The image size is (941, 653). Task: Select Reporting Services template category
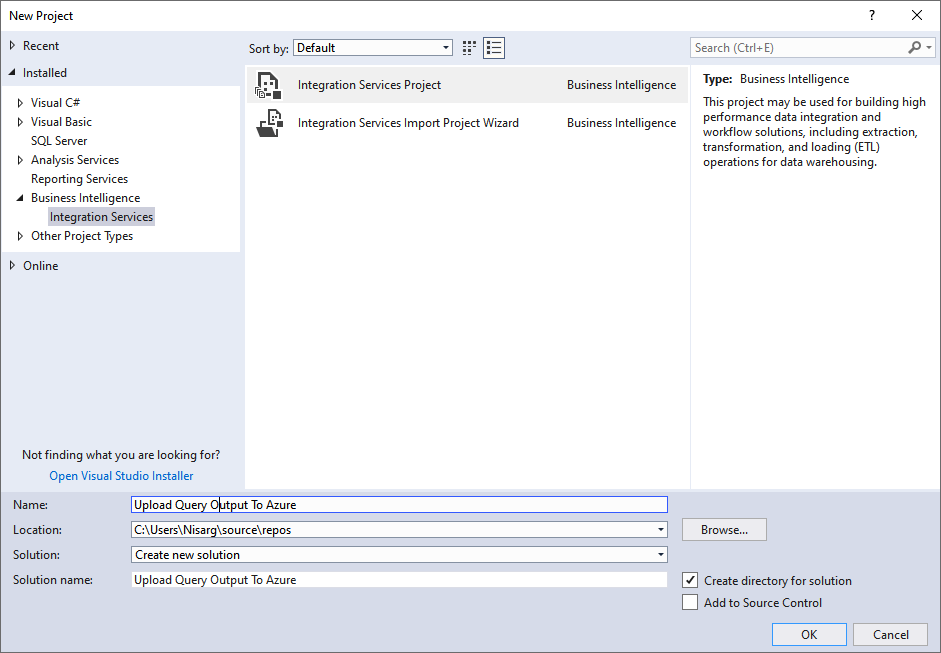point(79,179)
